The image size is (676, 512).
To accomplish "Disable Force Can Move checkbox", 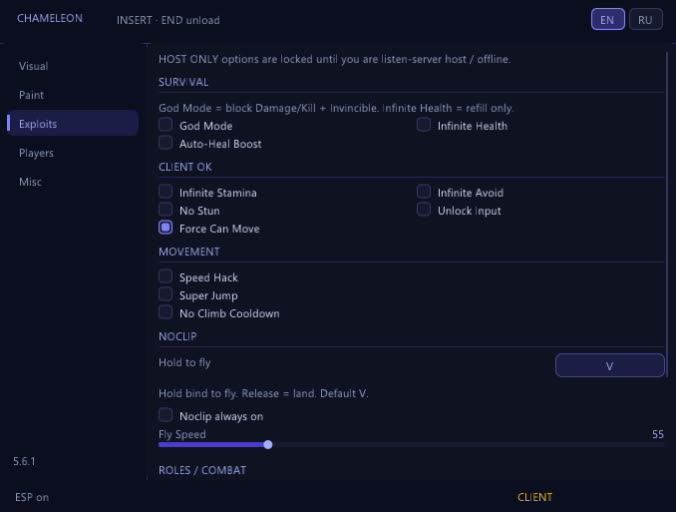I will coord(166,228).
